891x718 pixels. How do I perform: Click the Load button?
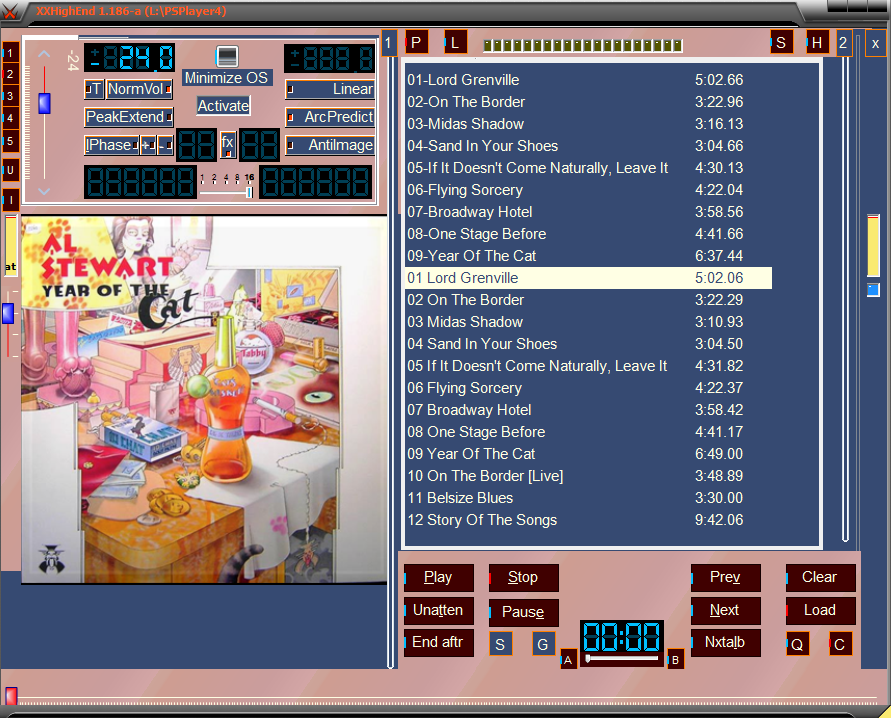[x=821, y=610]
